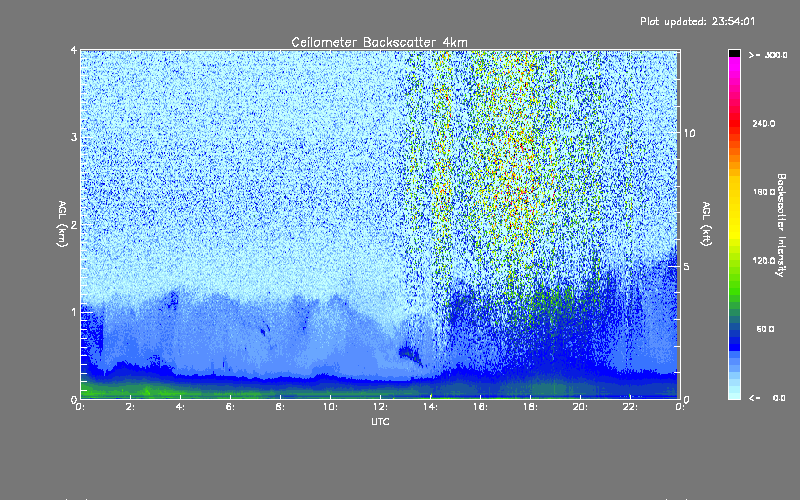Click the '4' label on km axis

point(74,50)
